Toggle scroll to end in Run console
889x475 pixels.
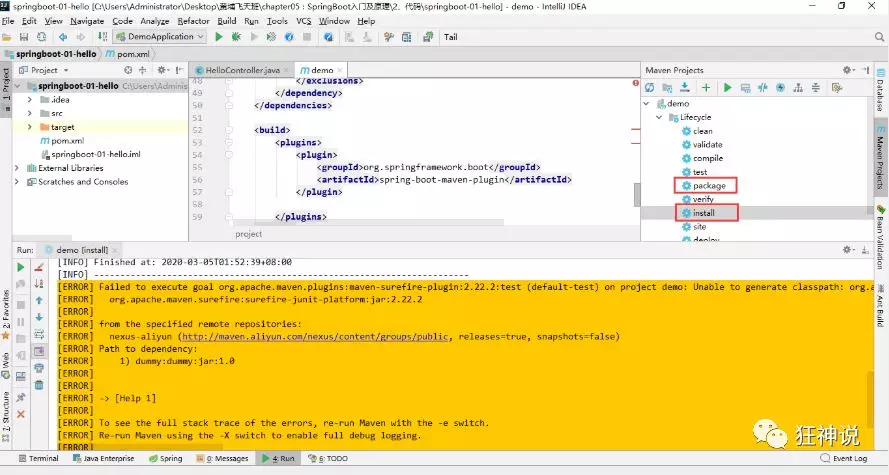point(39,351)
